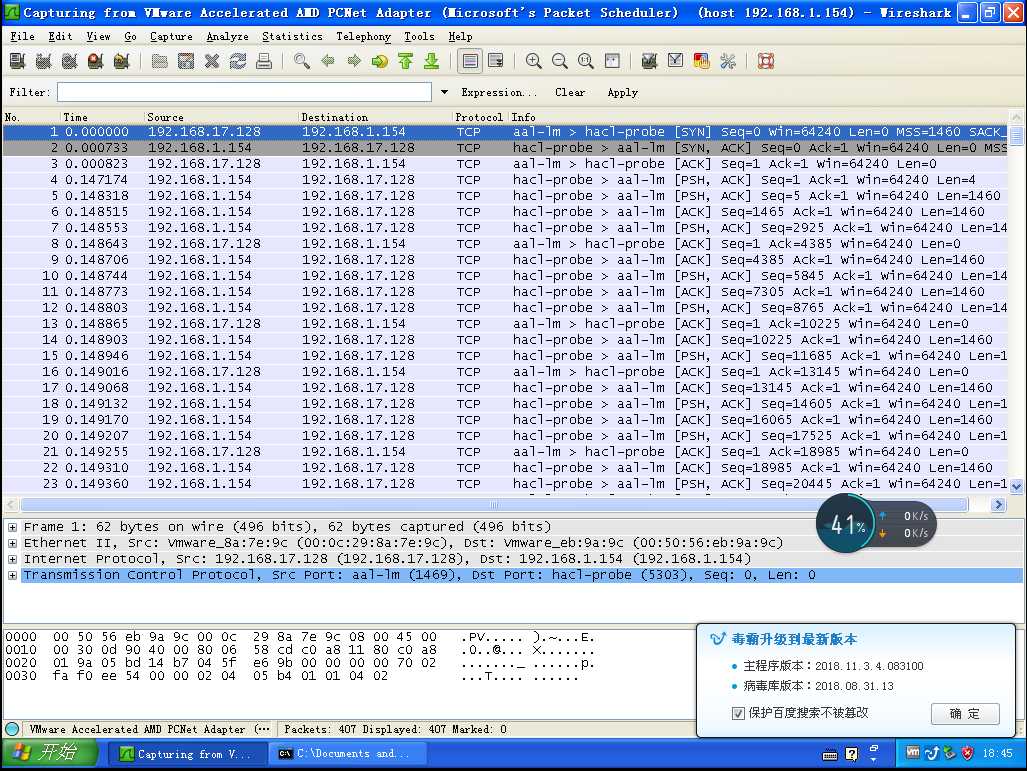
Task: Toggle packet list colorize button
Action: 470,62
